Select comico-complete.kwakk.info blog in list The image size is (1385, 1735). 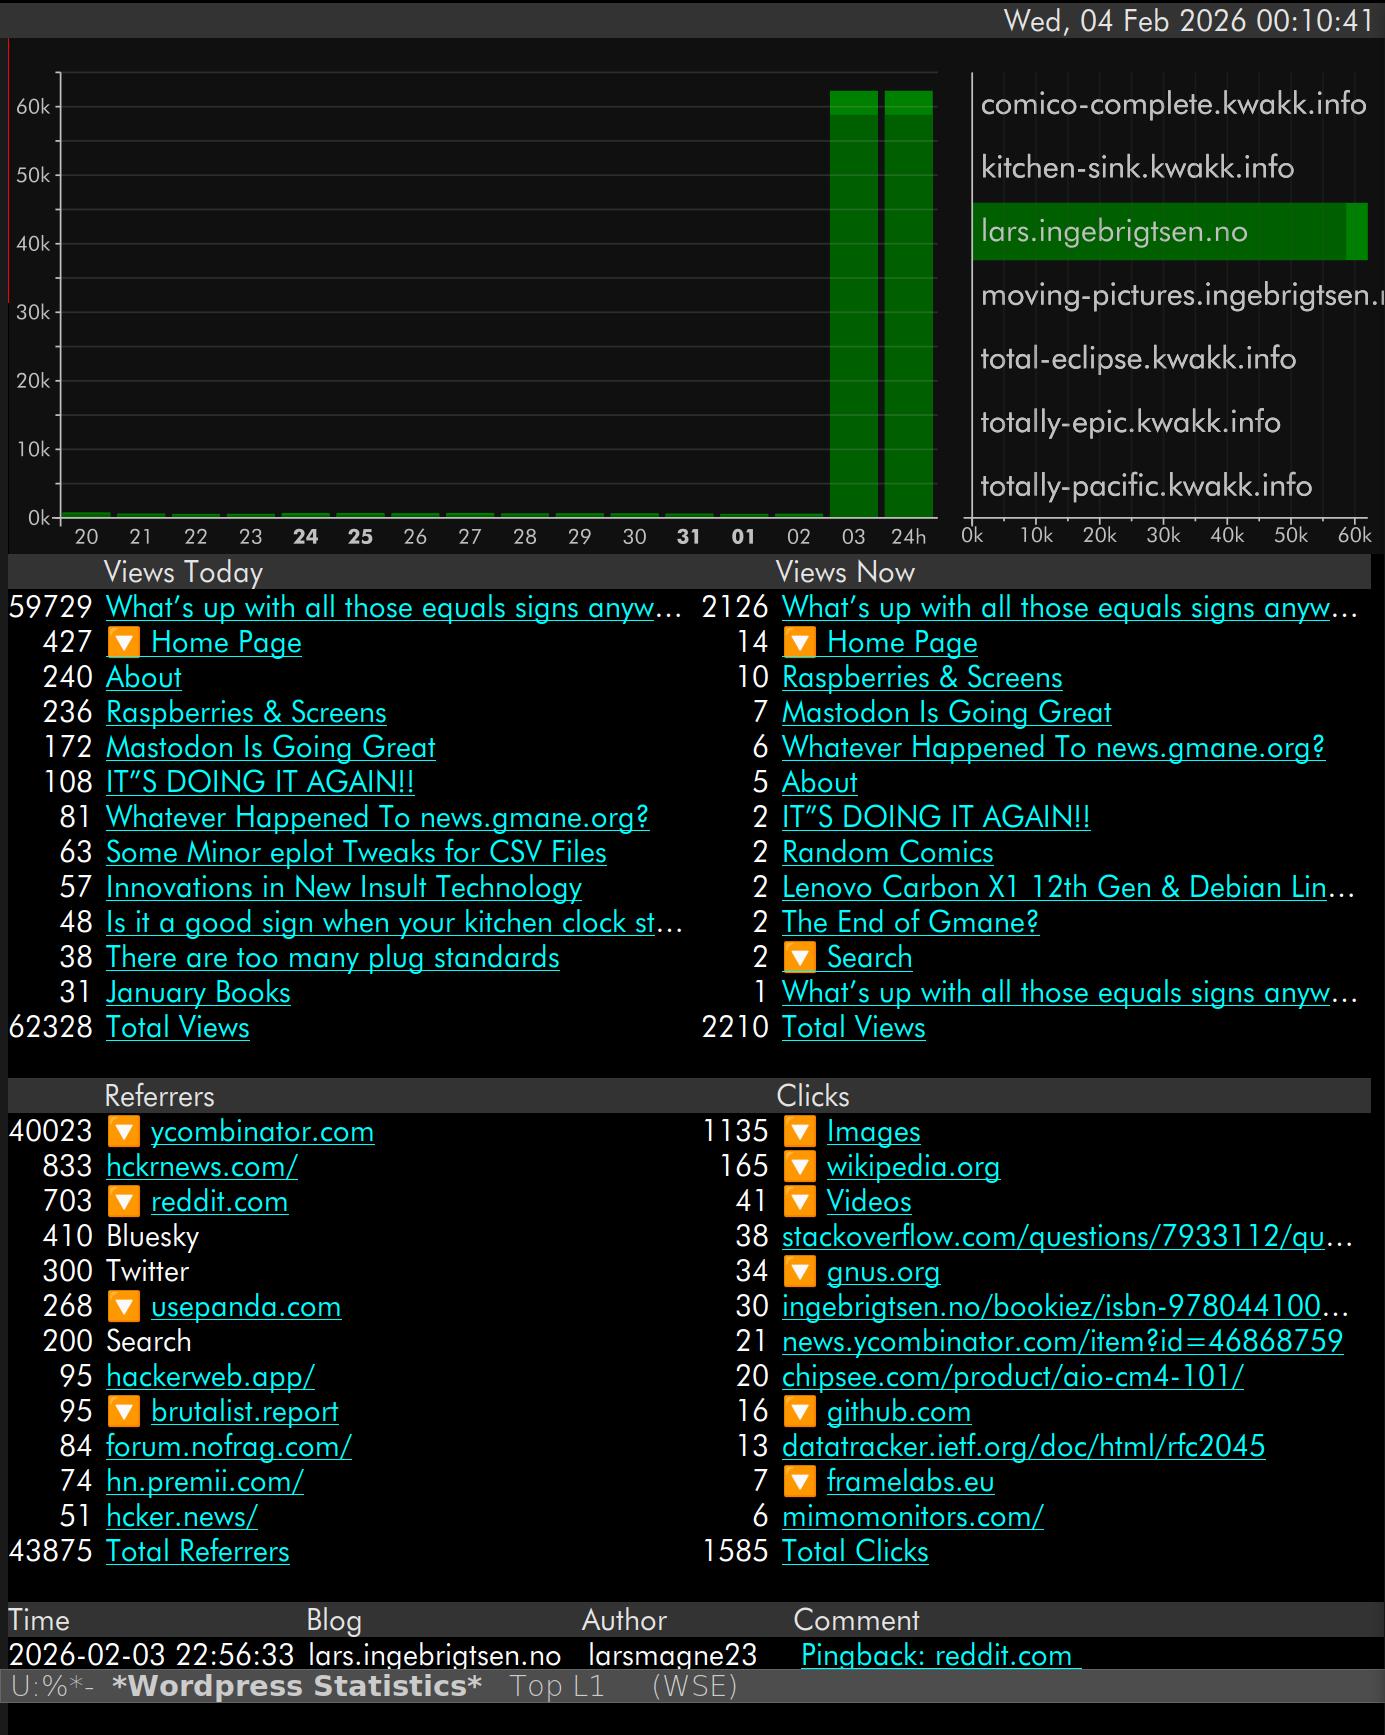pos(1172,104)
